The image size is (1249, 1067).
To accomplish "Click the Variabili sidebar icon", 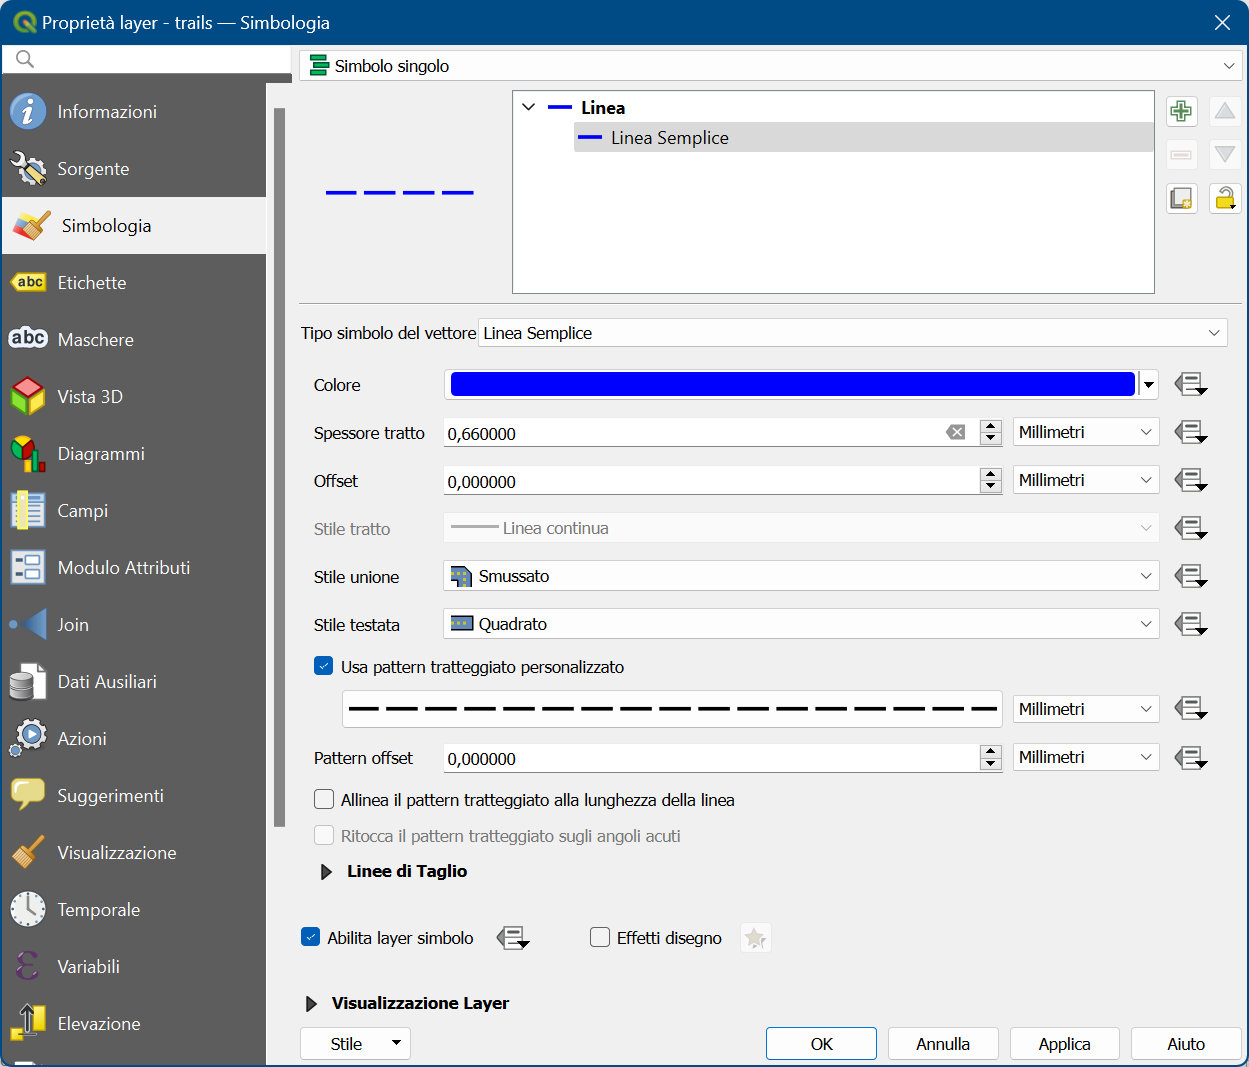I will pyautogui.click(x=28, y=966).
